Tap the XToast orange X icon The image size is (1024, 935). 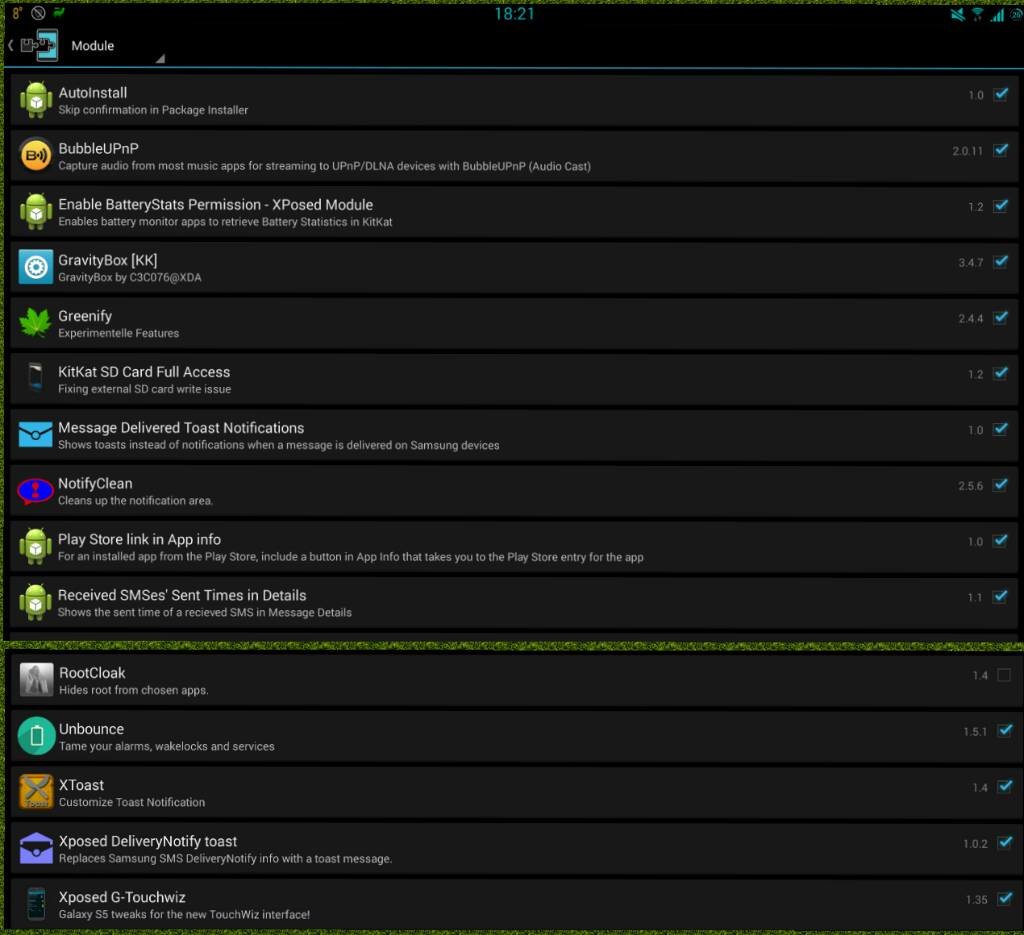37,791
